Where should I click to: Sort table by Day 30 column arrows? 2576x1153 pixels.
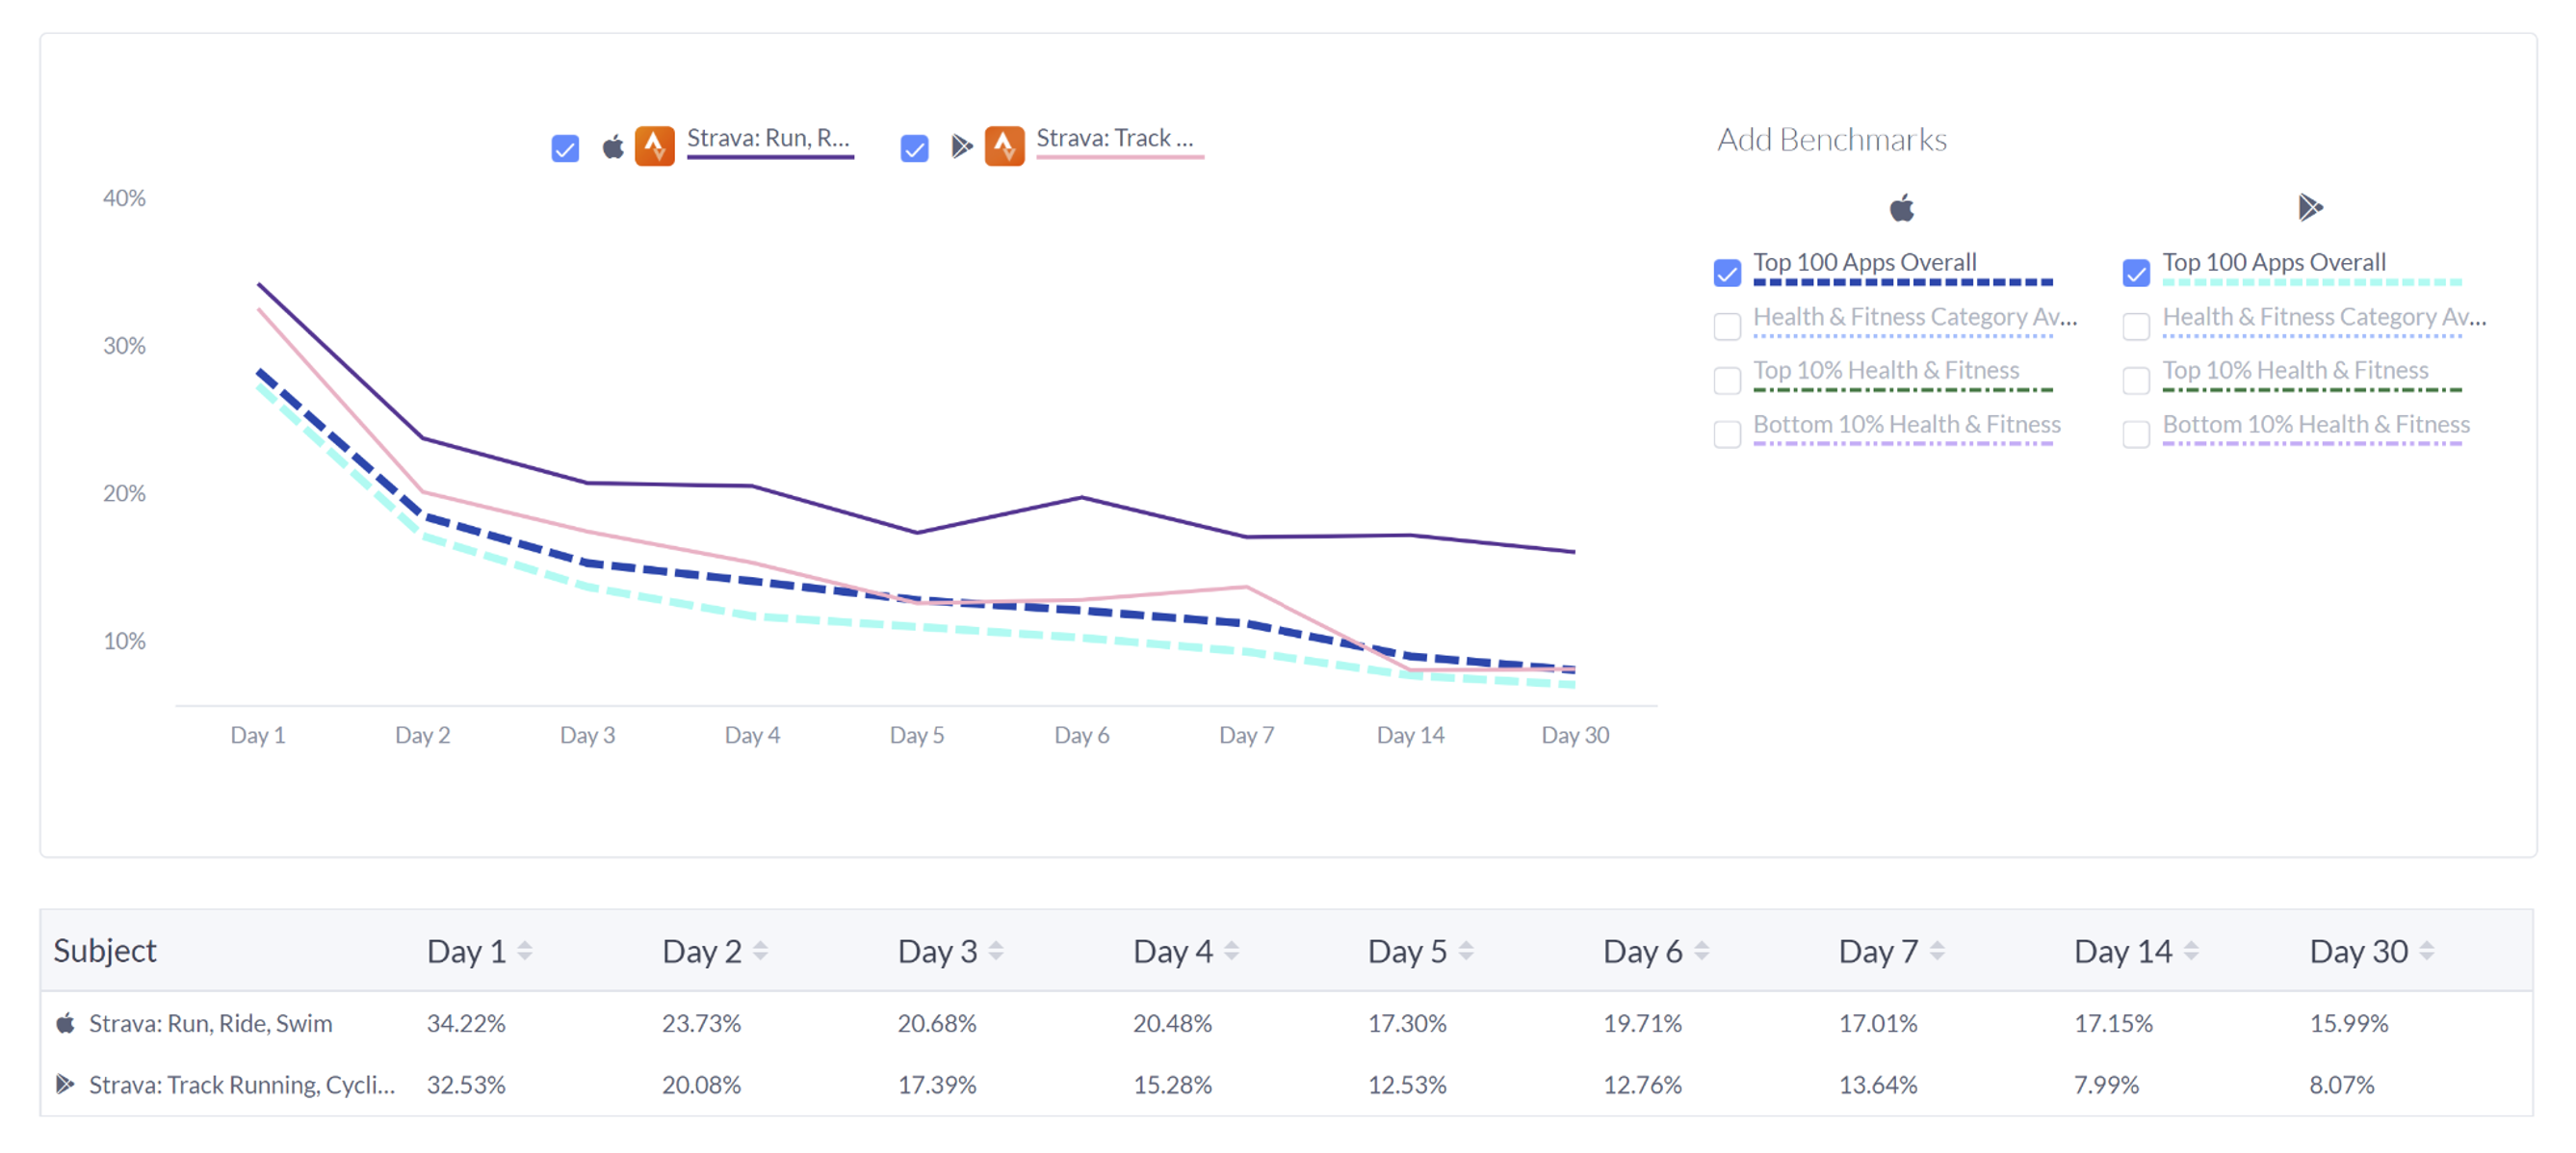tap(2427, 951)
